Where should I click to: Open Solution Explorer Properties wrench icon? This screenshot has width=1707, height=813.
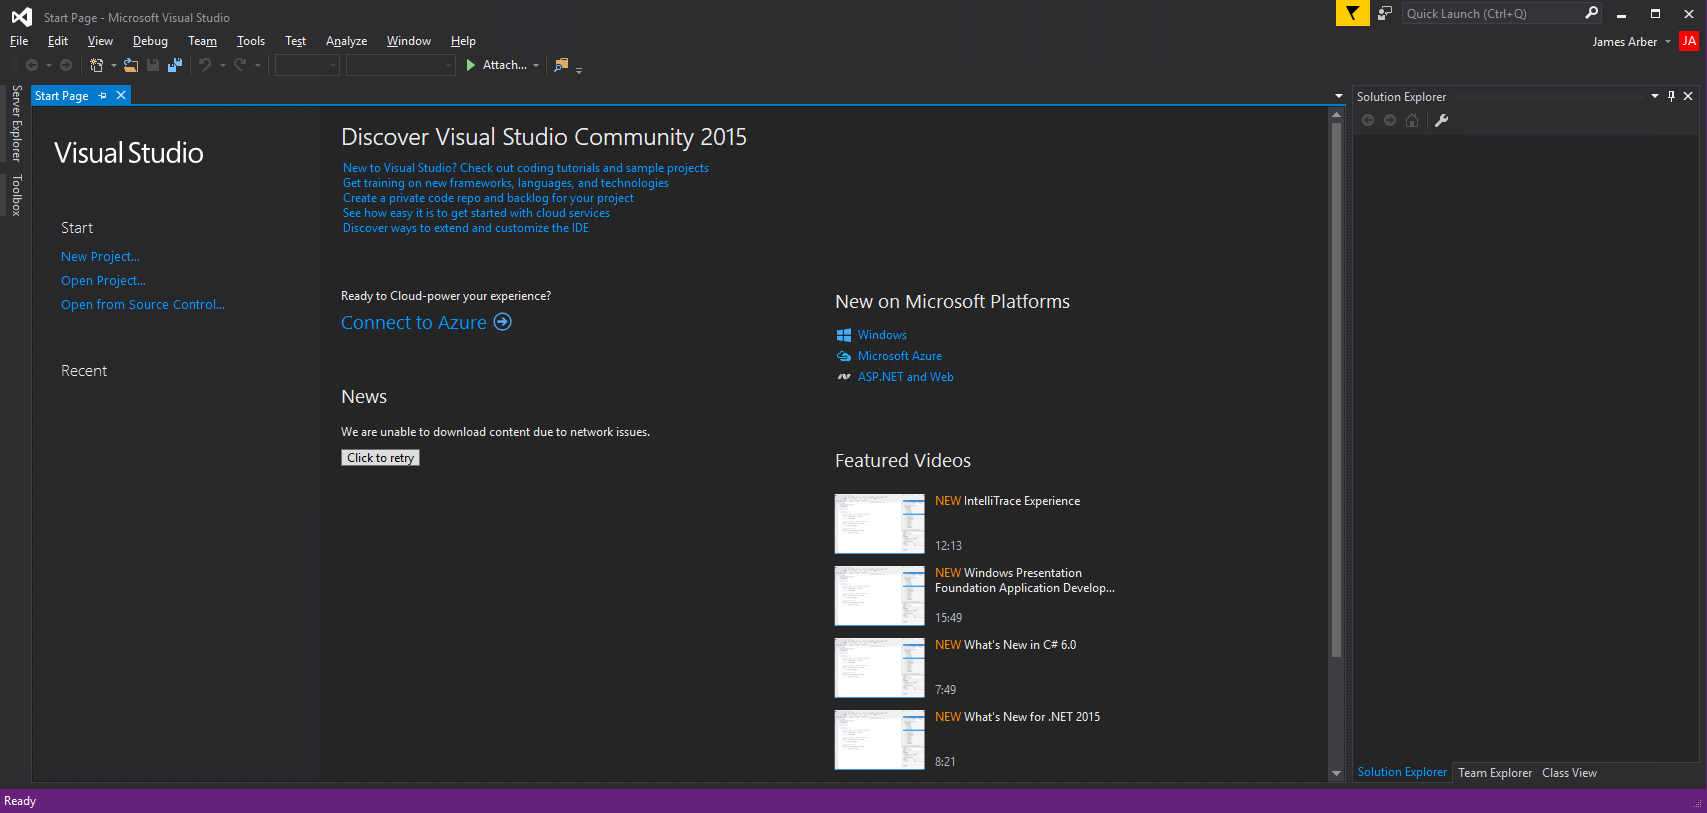click(1441, 120)
